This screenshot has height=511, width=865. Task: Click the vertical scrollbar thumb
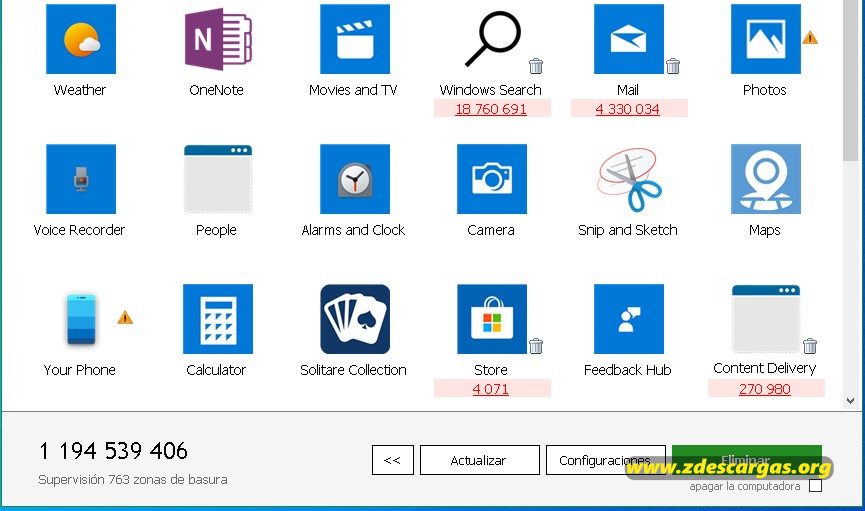850,80
